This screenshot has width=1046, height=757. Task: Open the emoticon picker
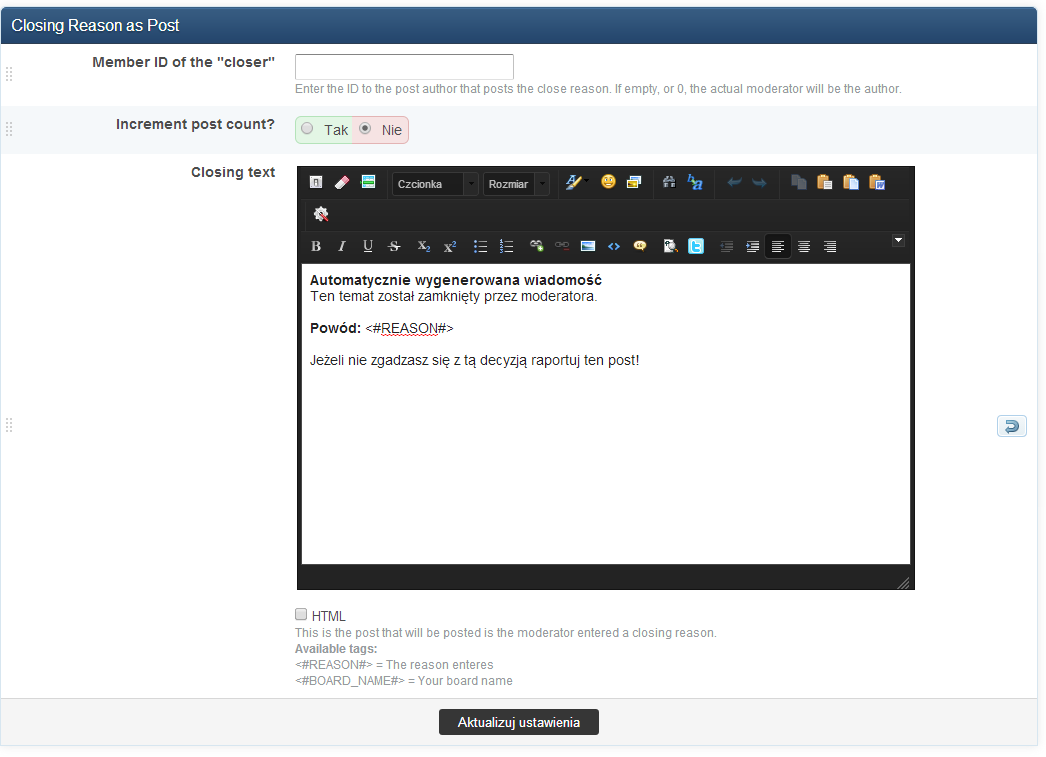pyautogui.click(x=607, y=183)
